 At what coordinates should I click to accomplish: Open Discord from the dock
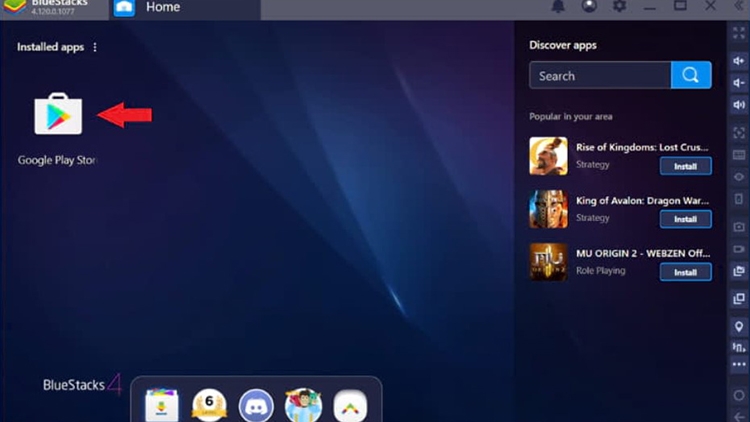click(x=256, y=406)
